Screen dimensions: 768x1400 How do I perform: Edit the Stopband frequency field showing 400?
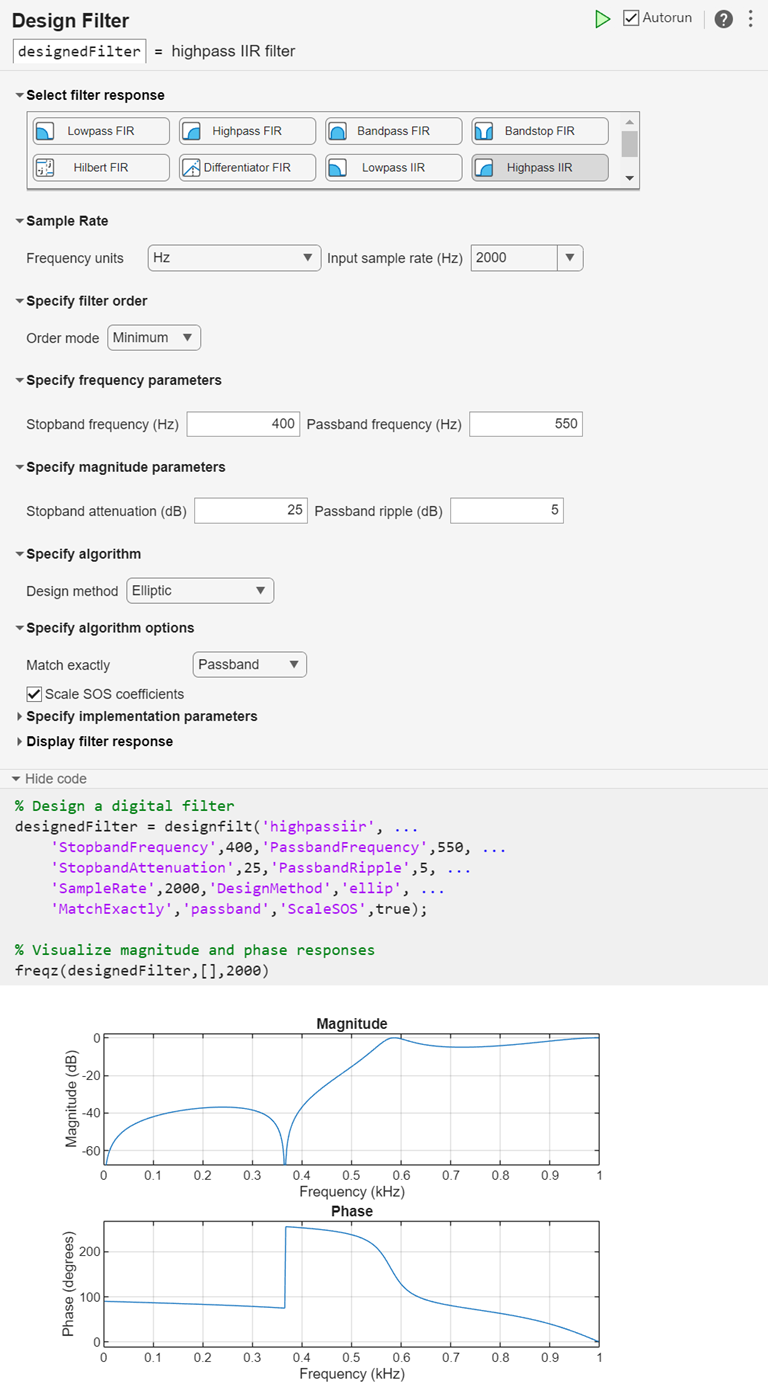point(243,423)
